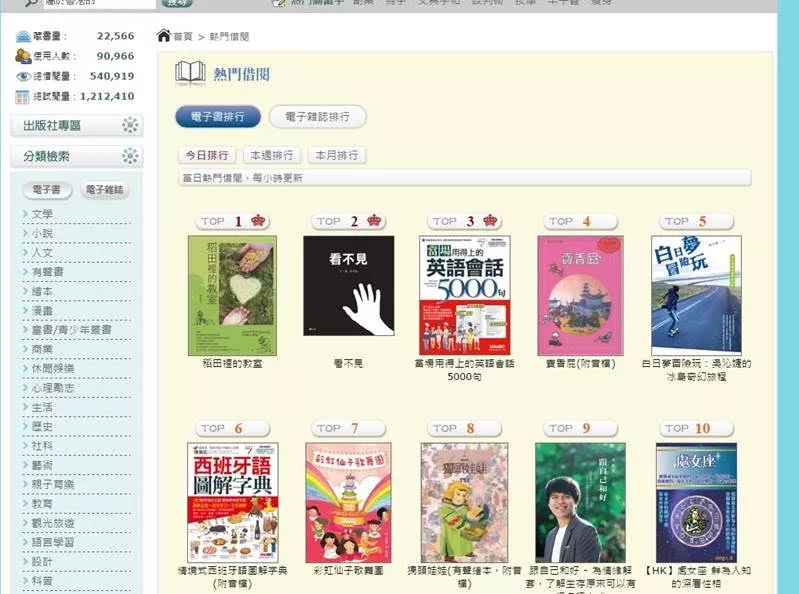Show 本月排行 ranking
Image resolution: width=799 pixels, height=594 pixels.
337,155
